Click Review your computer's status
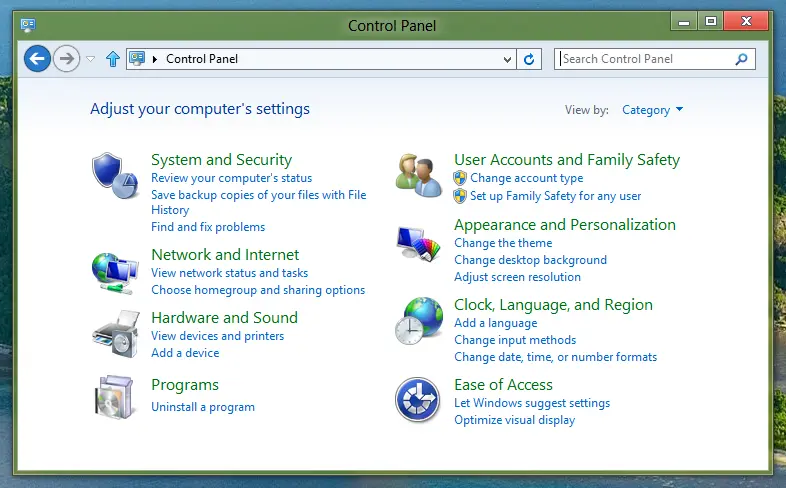This screenshot has width=786, height=488. pos(232,178)
